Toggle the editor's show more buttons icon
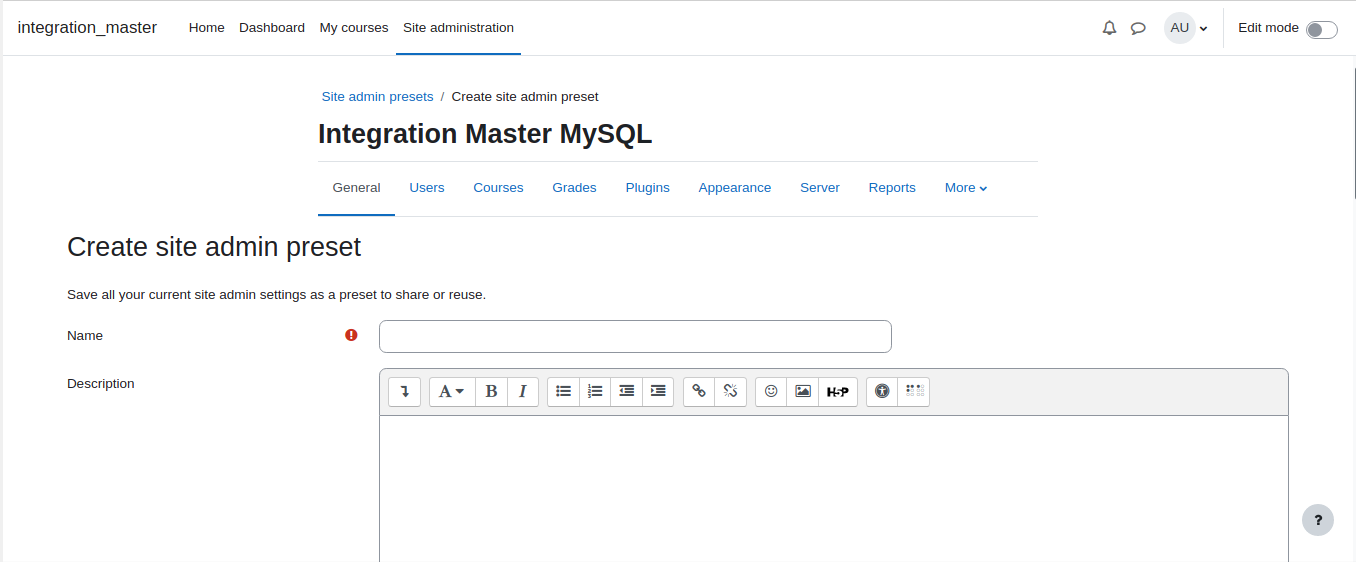1356x562 pixels. [404, 392]
